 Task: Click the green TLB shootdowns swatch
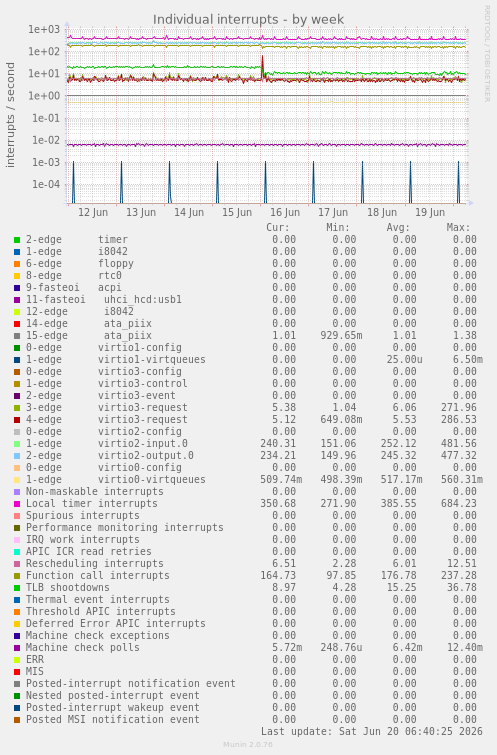point(17,588)
